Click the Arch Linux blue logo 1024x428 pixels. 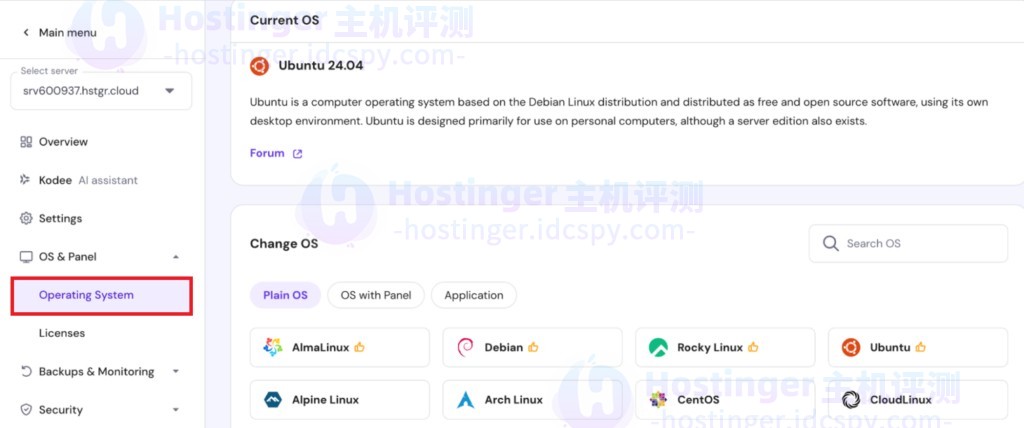(x=466, y=399)
